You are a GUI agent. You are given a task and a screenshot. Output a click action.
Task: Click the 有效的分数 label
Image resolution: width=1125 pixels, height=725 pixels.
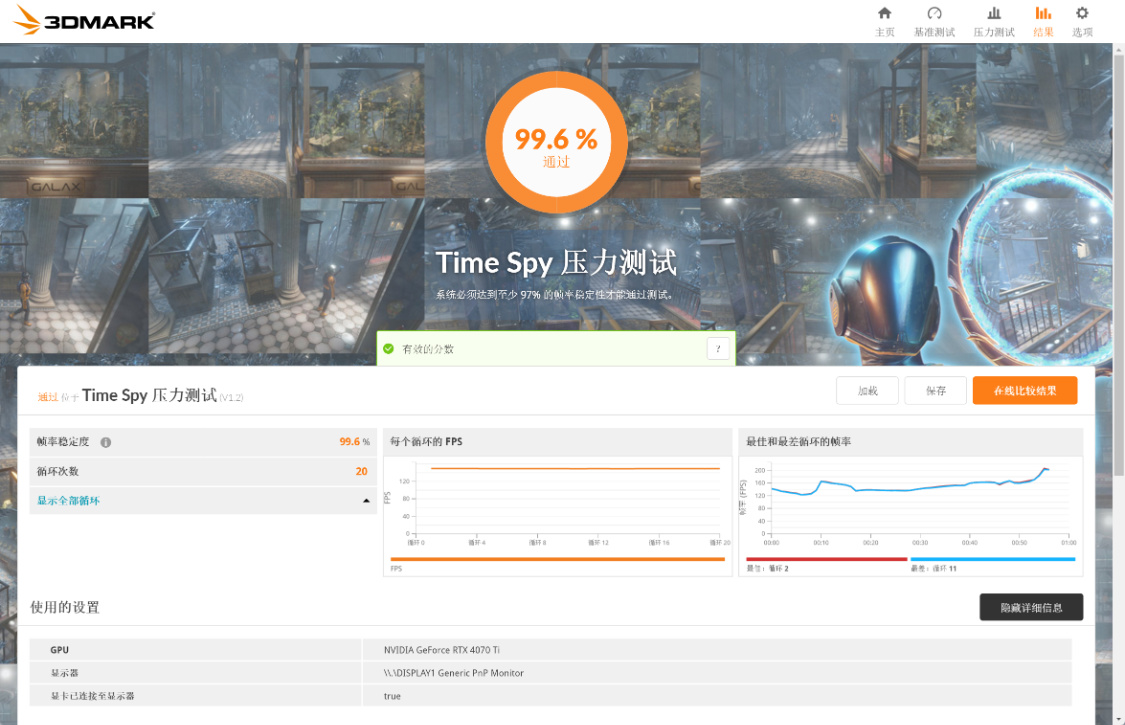428,349
